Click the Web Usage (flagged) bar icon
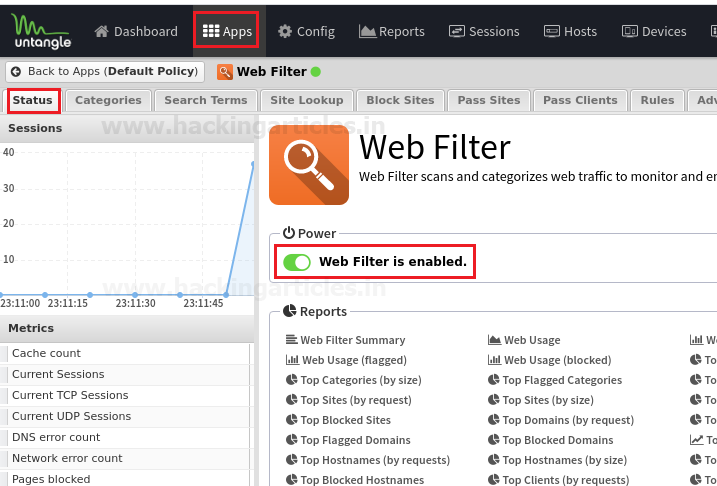Viewport: 717px width, 486px height. (x=292, y=359)
